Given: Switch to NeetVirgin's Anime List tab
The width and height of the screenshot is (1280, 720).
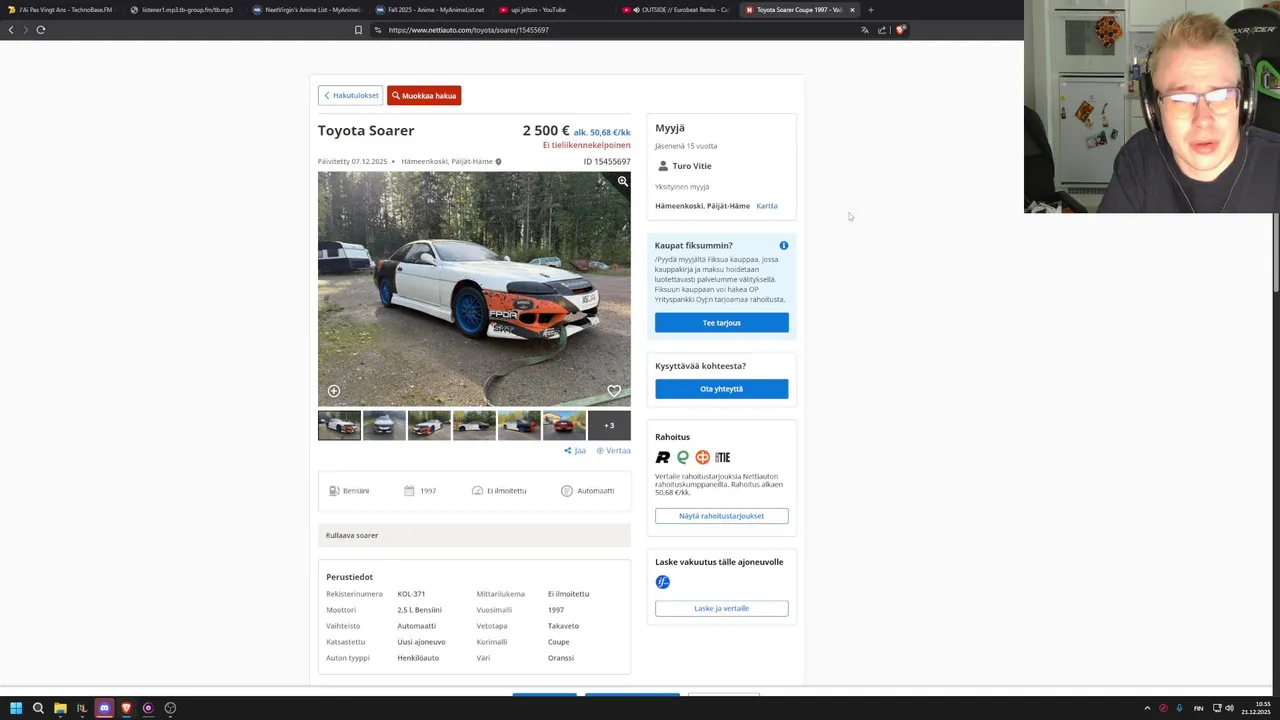Looking at the screenshot, I should click(306, 10).
